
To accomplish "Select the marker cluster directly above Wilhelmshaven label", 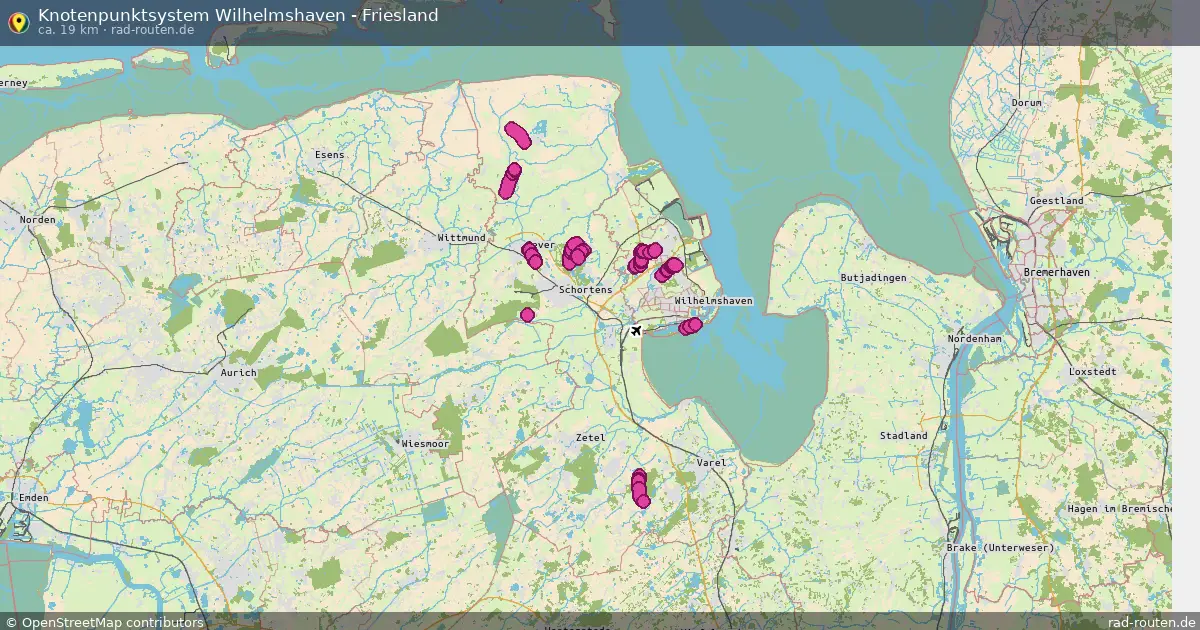I will (668, 270).
